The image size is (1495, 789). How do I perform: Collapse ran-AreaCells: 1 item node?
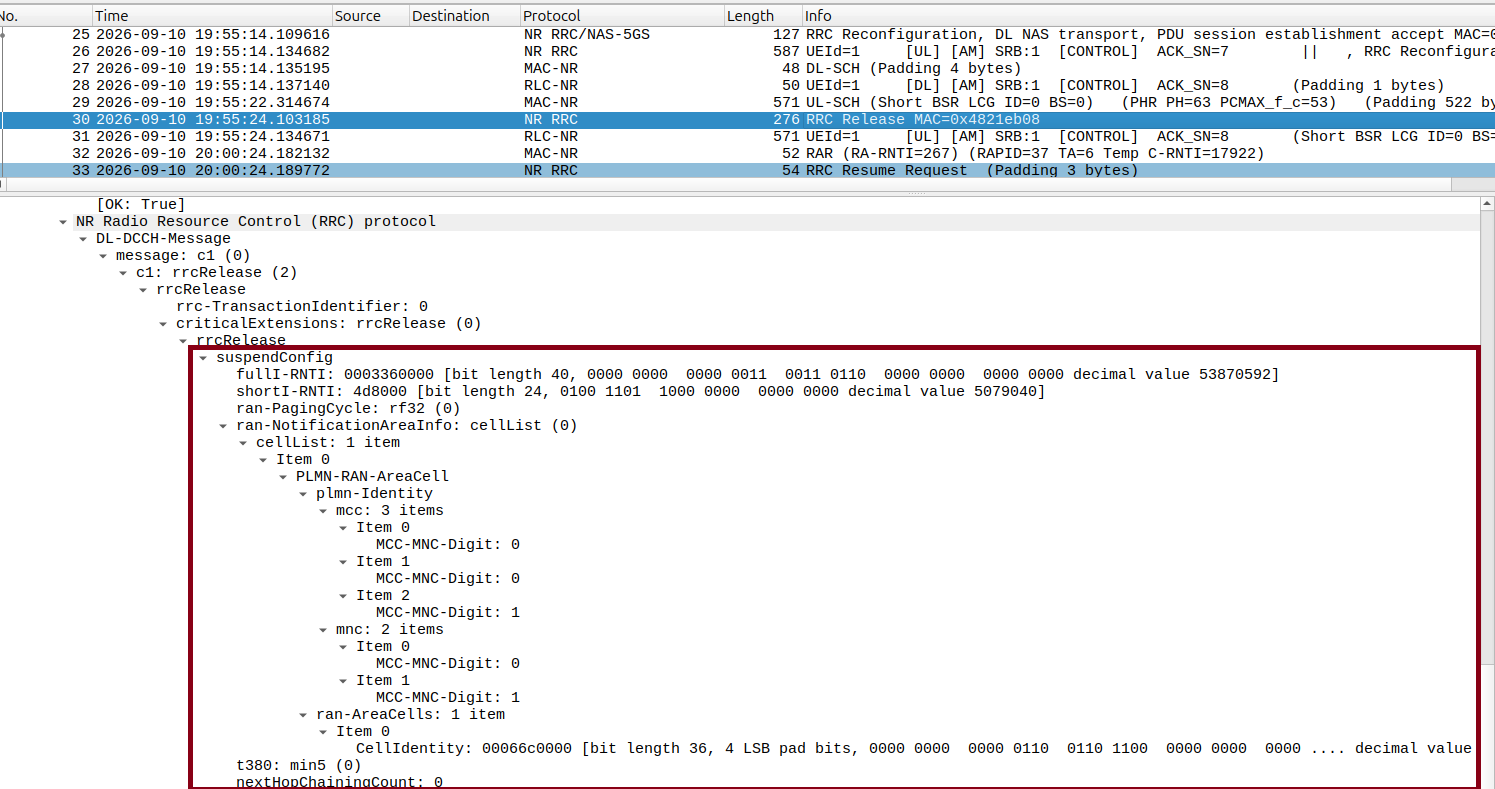point(304,715)
